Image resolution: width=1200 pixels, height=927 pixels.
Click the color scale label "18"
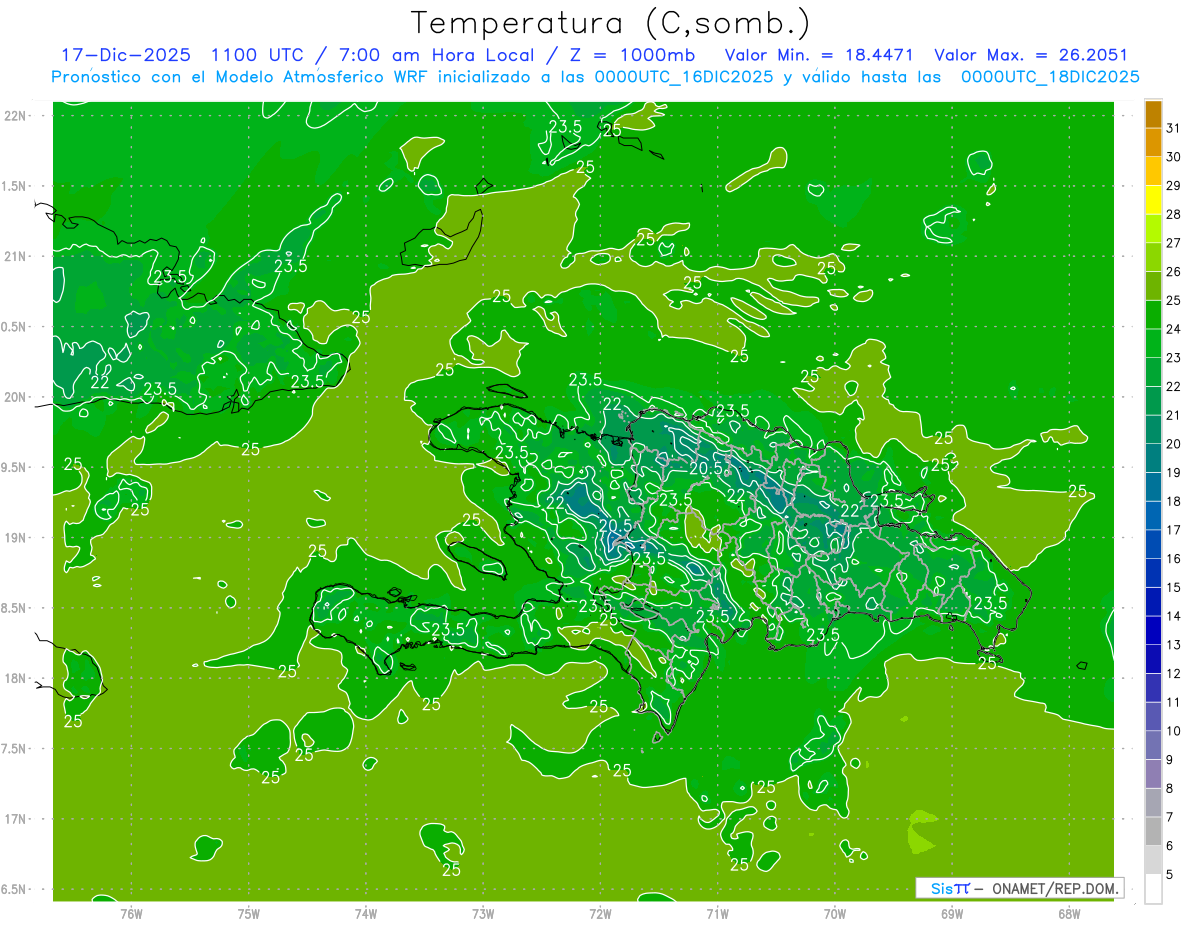(1174, 502)
